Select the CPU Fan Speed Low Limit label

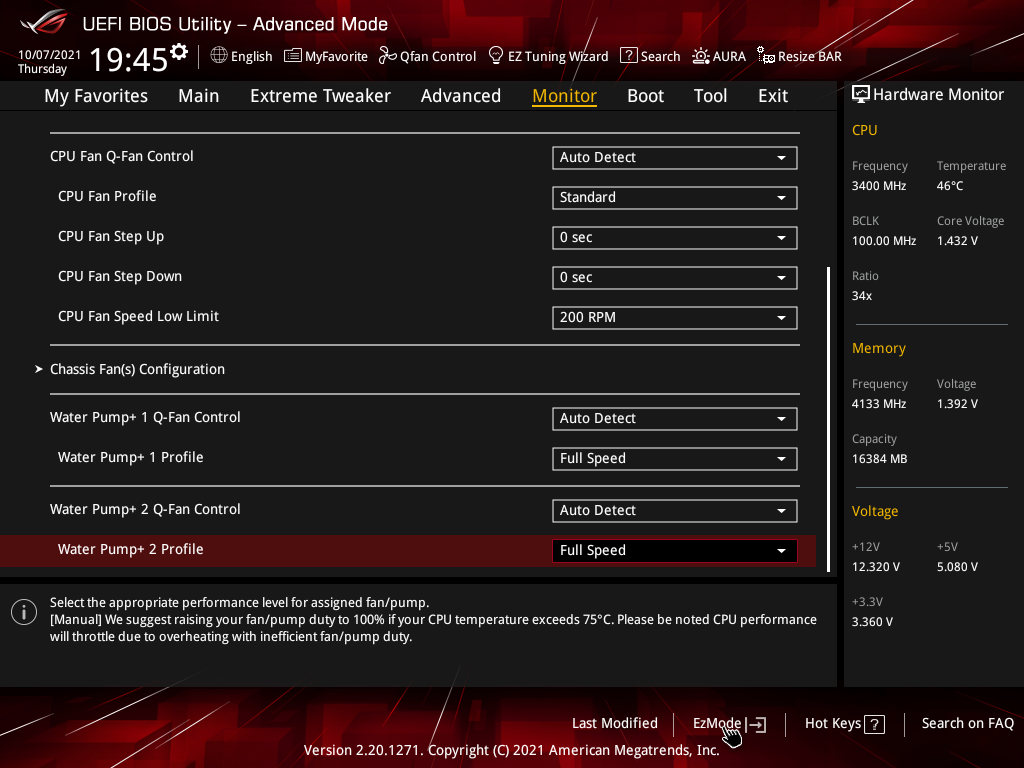click(138, 316)
